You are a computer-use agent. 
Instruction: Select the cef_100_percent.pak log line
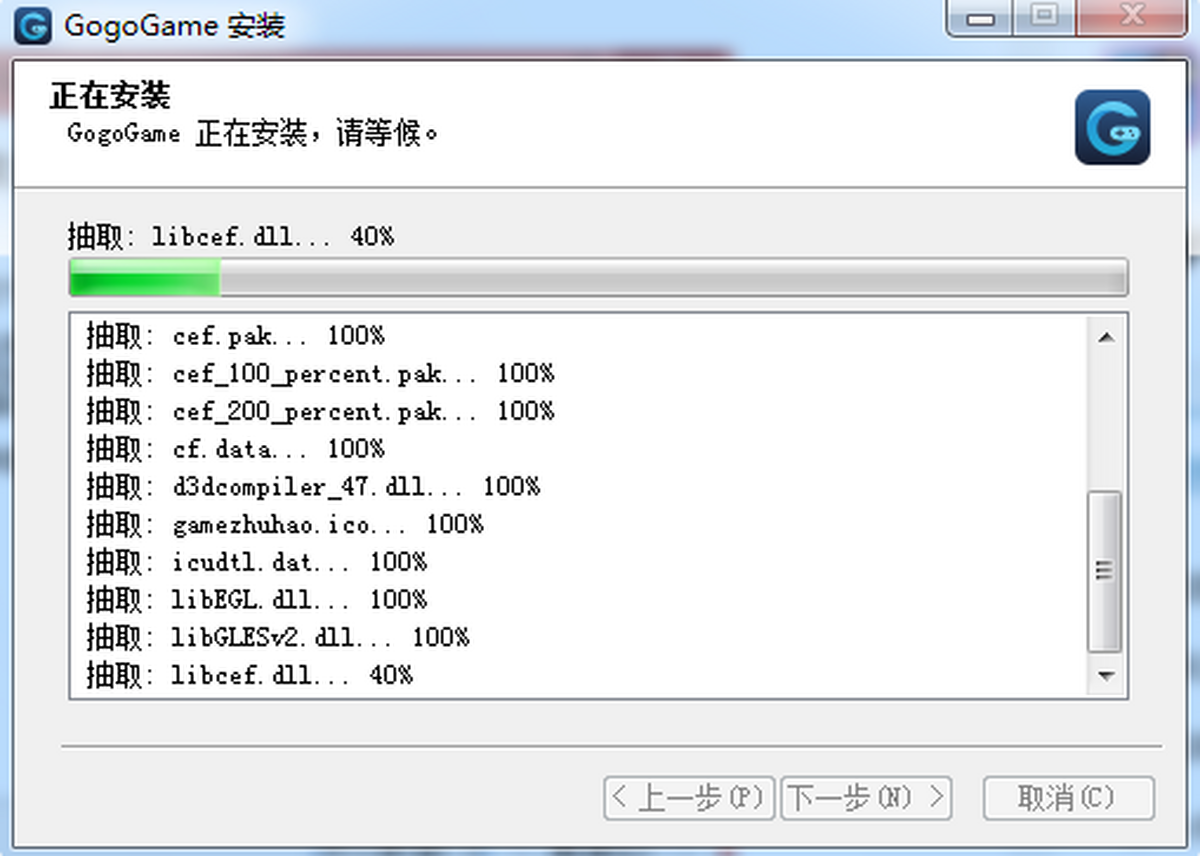point(320,374)
